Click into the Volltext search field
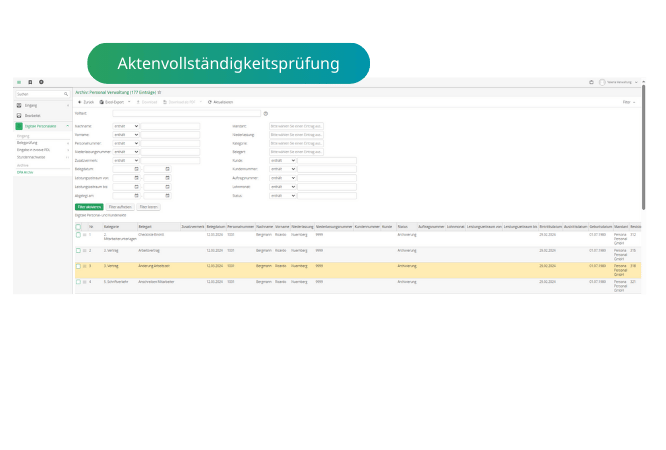Screen dimensions: 666x450 pos(186,113)
